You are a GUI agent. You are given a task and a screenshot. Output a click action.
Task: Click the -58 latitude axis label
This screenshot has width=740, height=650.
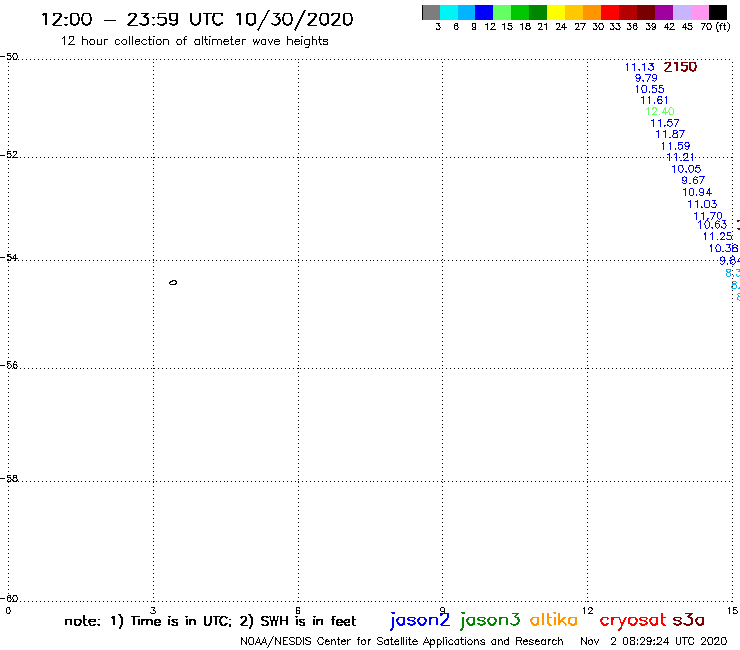[x=9, y=479]
